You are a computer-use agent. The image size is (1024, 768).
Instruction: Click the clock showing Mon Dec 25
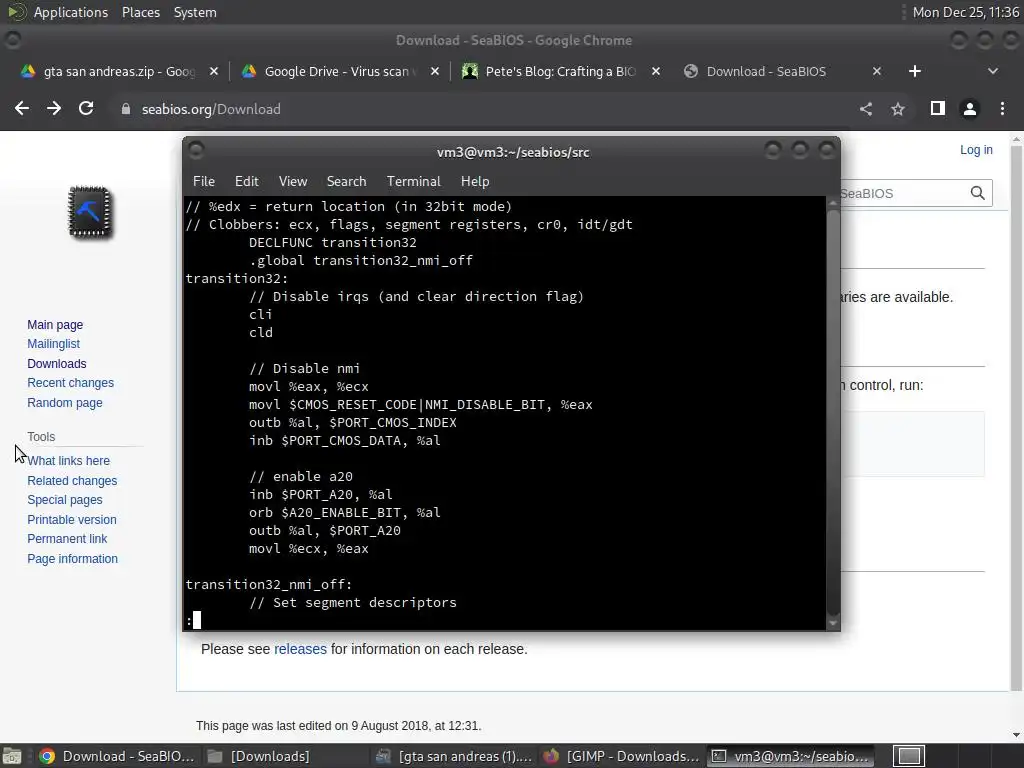[x=965, y=12]
